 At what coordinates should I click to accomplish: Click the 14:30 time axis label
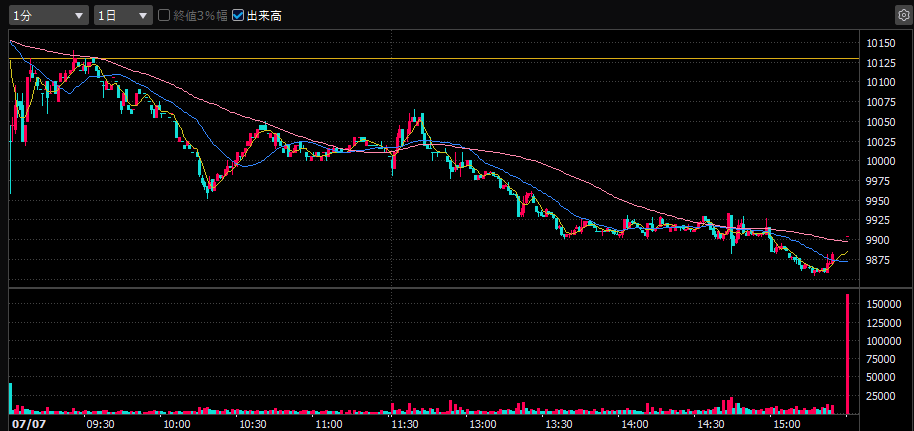(711, 424)
